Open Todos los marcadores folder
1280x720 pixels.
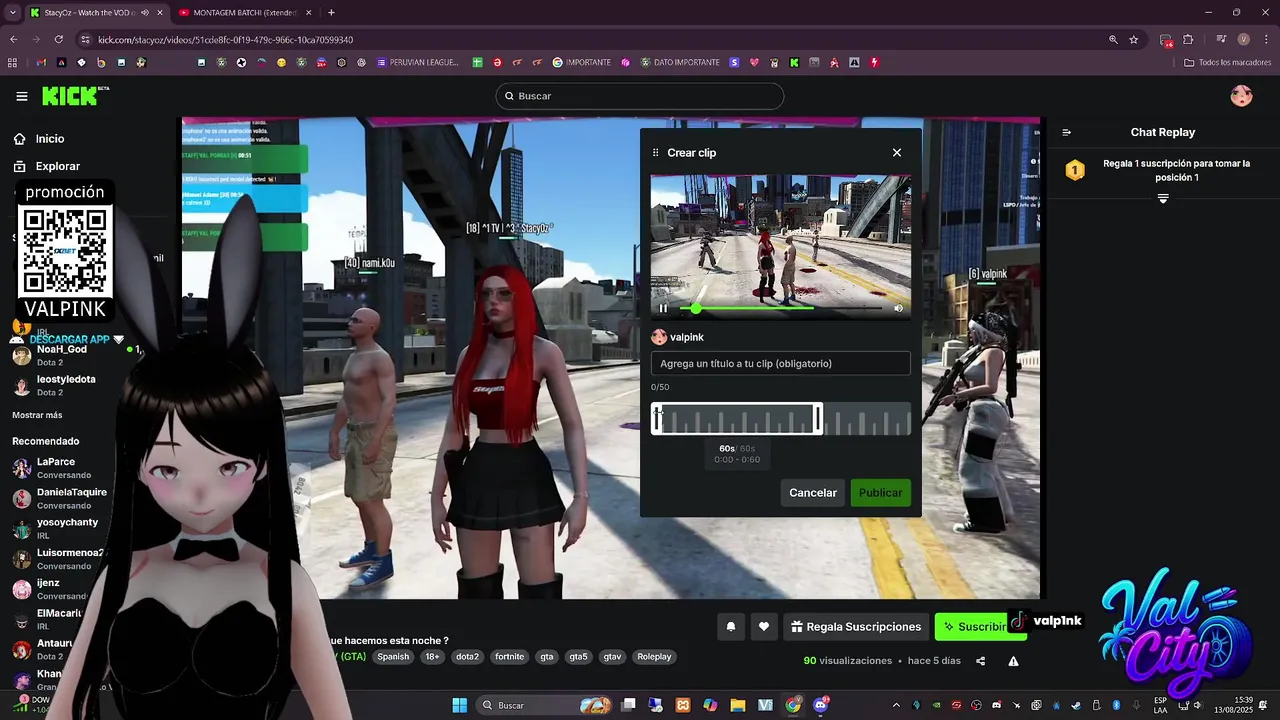pos(1227,62)
